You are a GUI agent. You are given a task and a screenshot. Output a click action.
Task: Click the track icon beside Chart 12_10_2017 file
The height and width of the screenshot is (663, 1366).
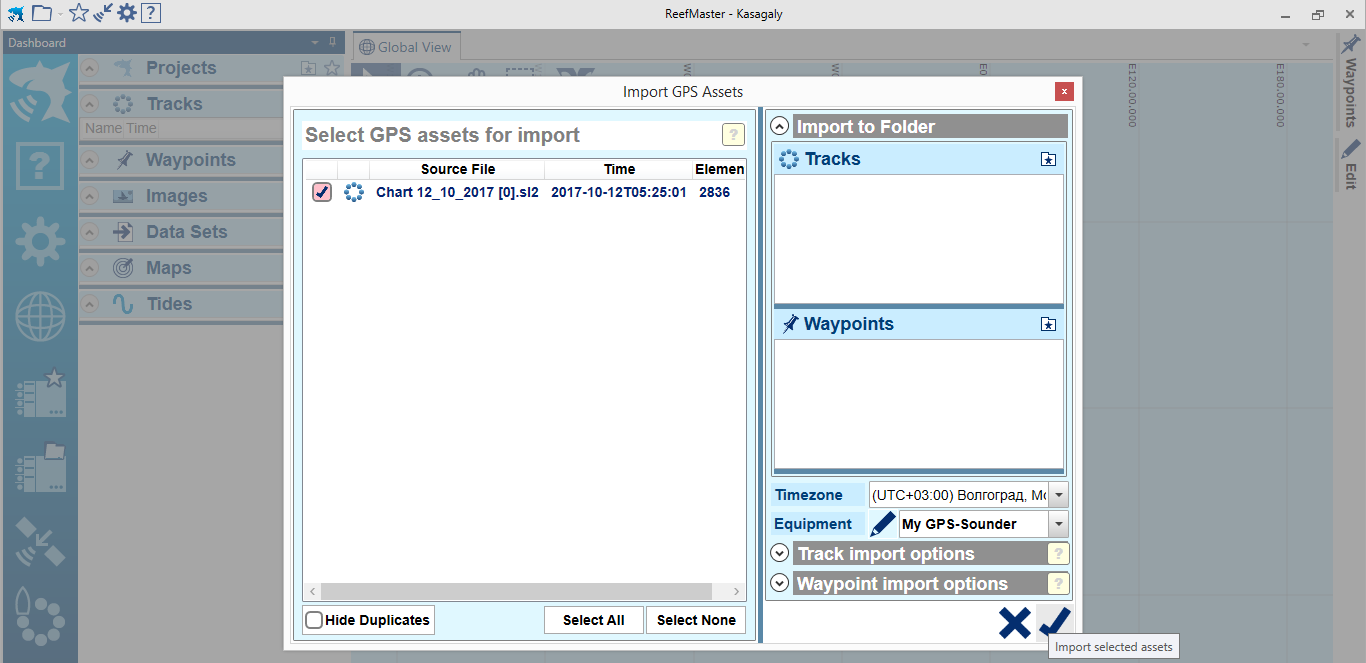[x=353, y=192]
